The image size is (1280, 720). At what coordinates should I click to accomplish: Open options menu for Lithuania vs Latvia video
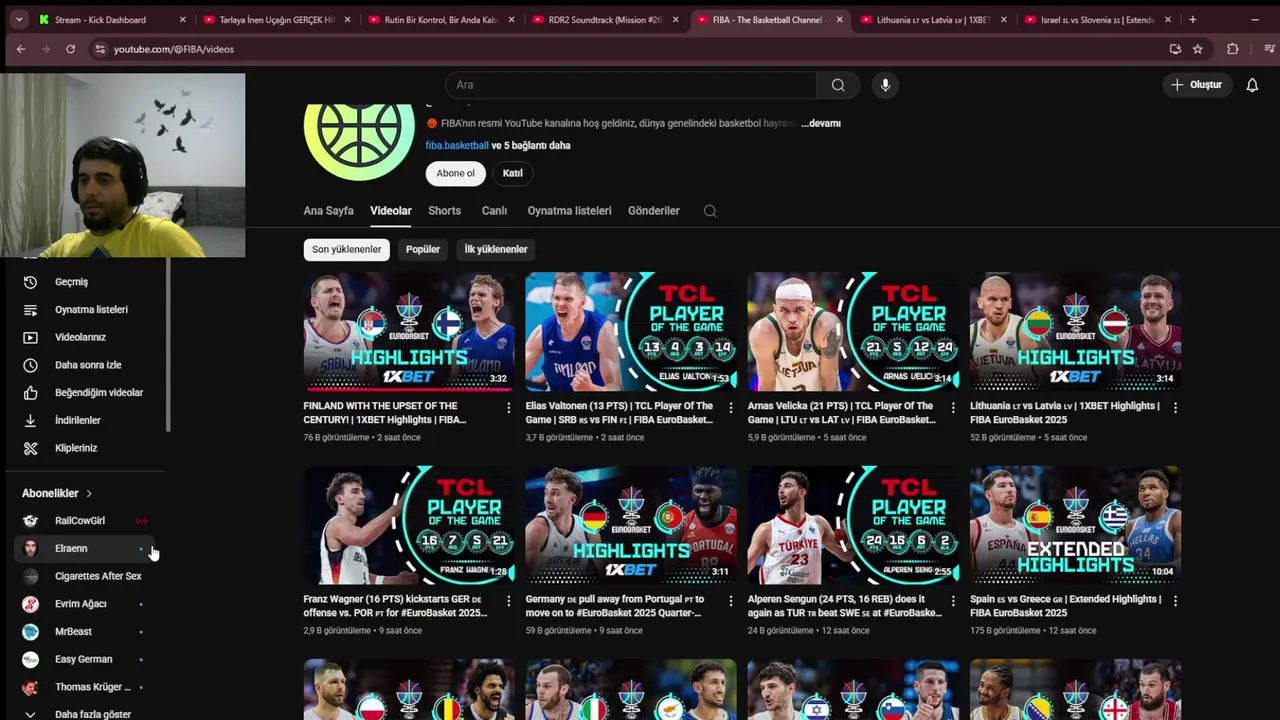click(x=1175, y=408)
